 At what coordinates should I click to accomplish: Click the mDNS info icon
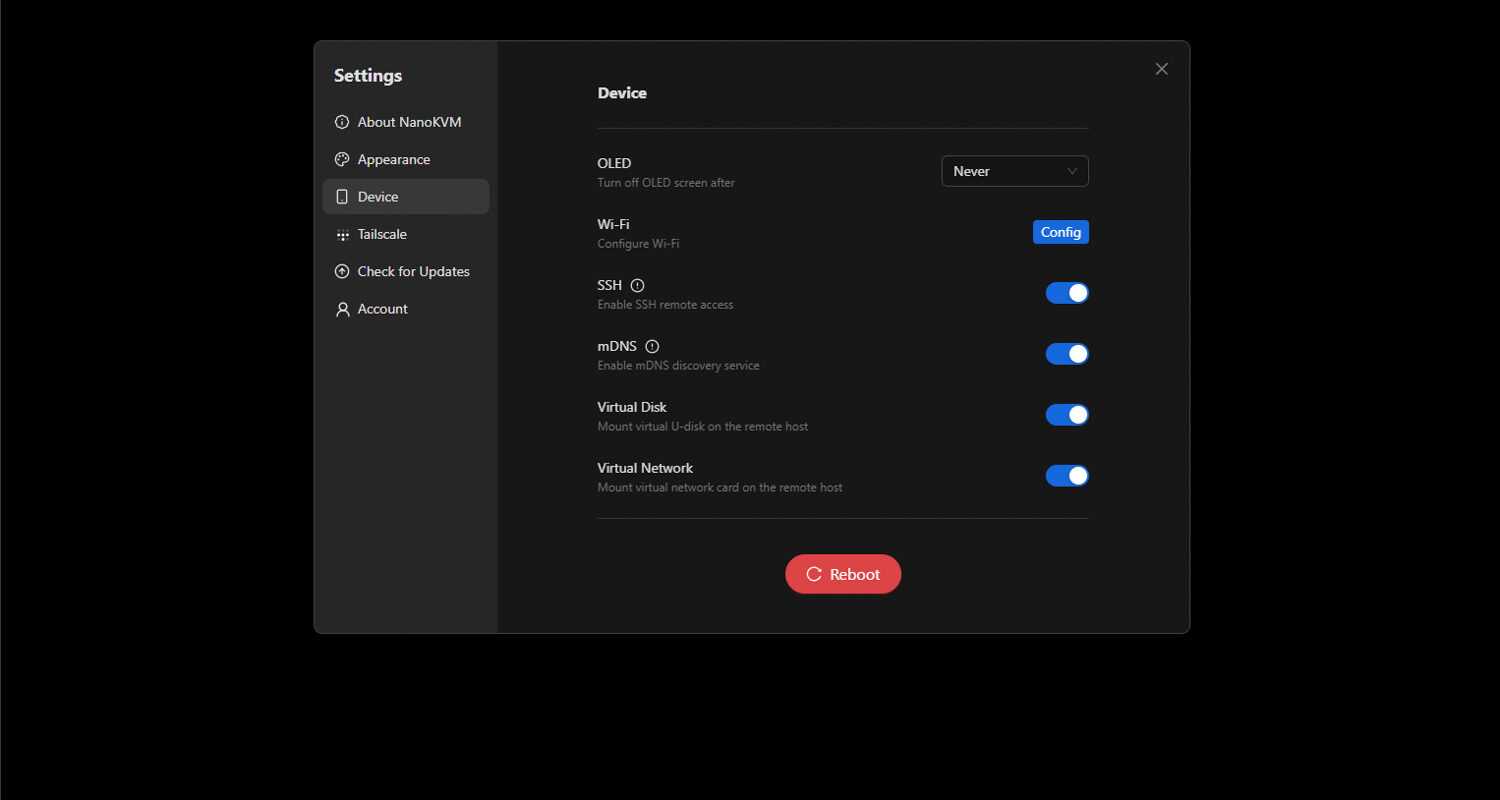(653, 347)
